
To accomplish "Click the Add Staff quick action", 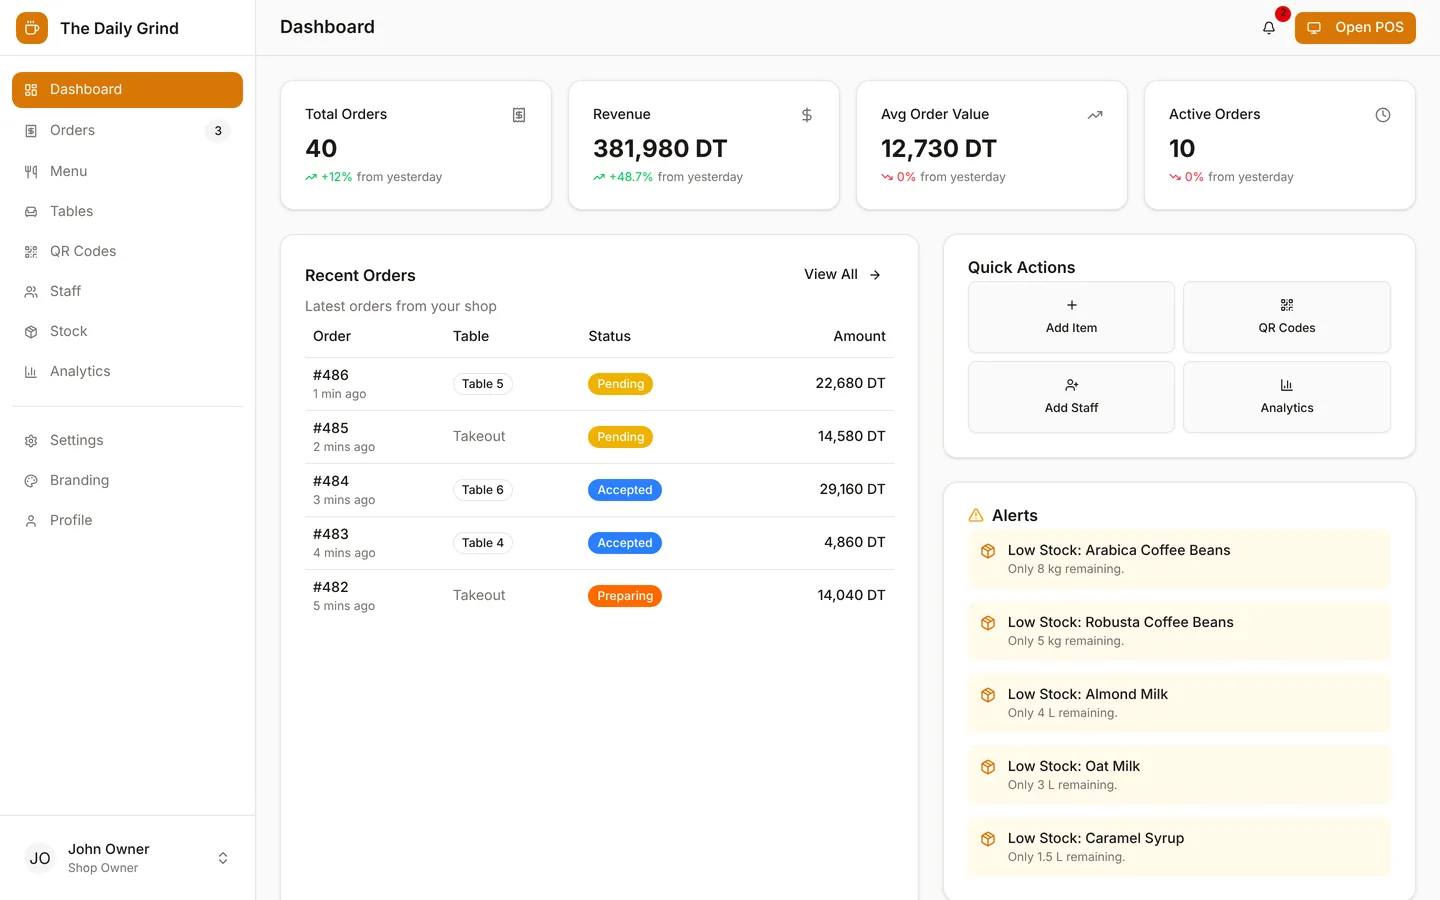I will coord(1071,397).
